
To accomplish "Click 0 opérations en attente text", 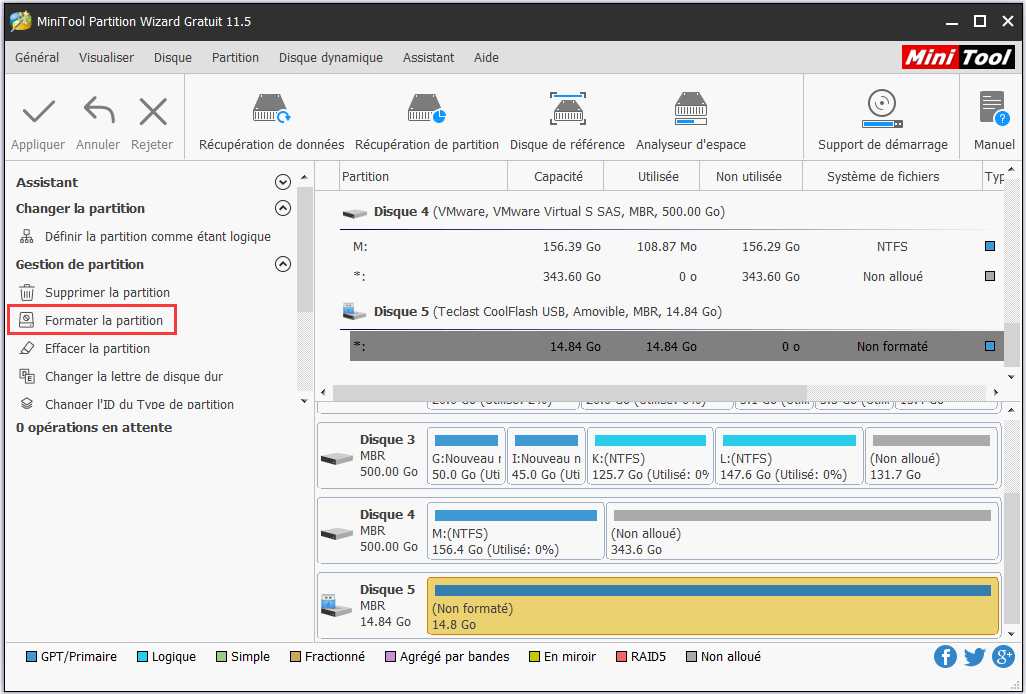I will point(94,428).
